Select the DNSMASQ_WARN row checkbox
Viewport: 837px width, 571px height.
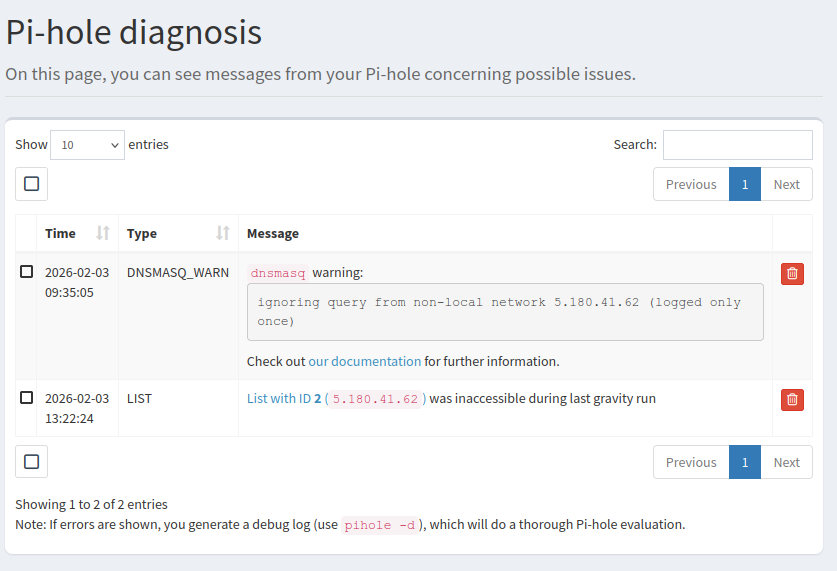point(26,272)
